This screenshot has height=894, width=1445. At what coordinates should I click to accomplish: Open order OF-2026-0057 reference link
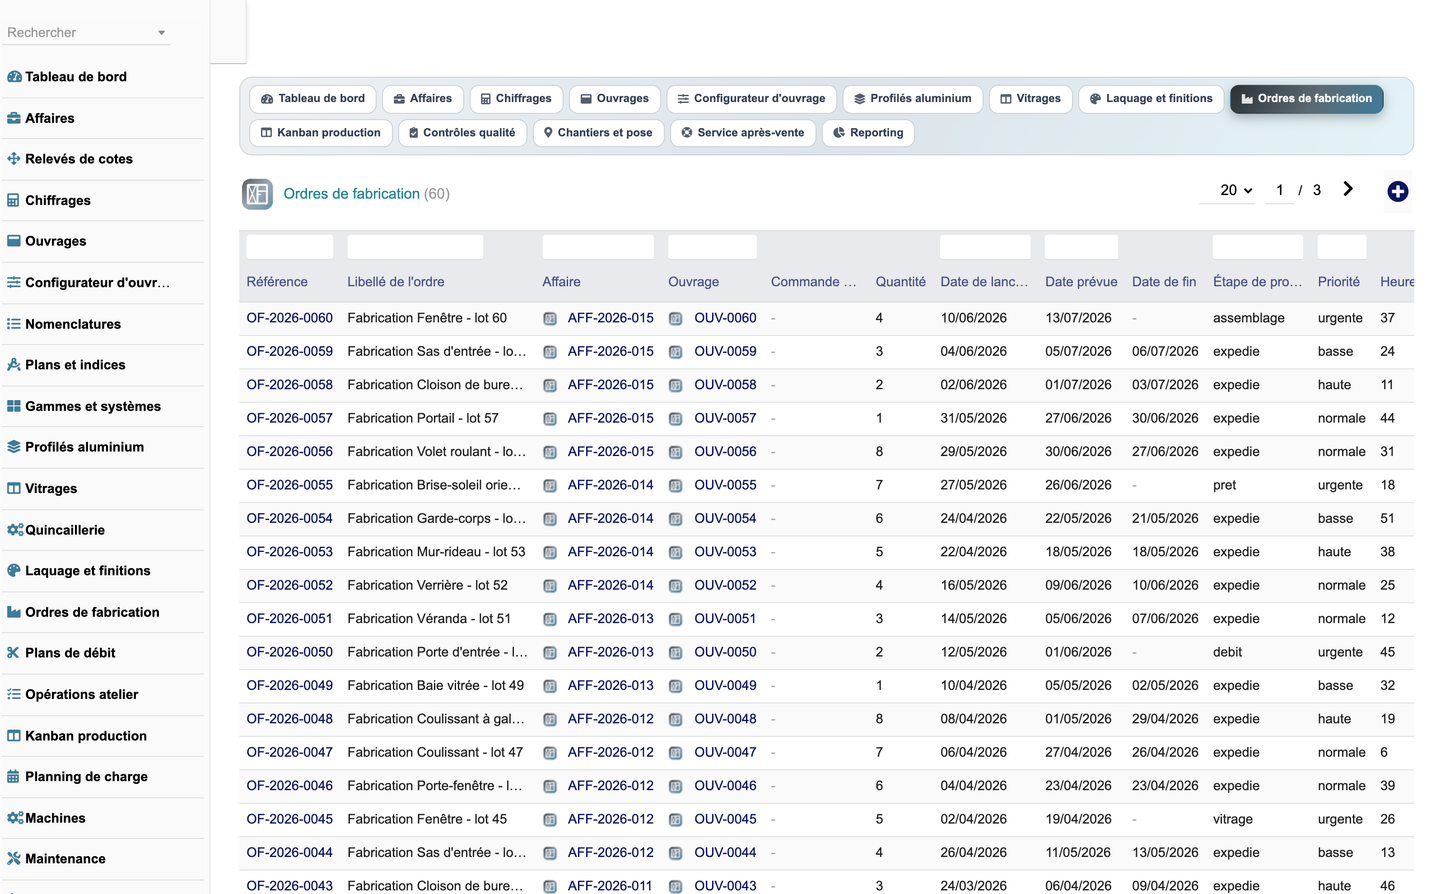tap(290, 418)
